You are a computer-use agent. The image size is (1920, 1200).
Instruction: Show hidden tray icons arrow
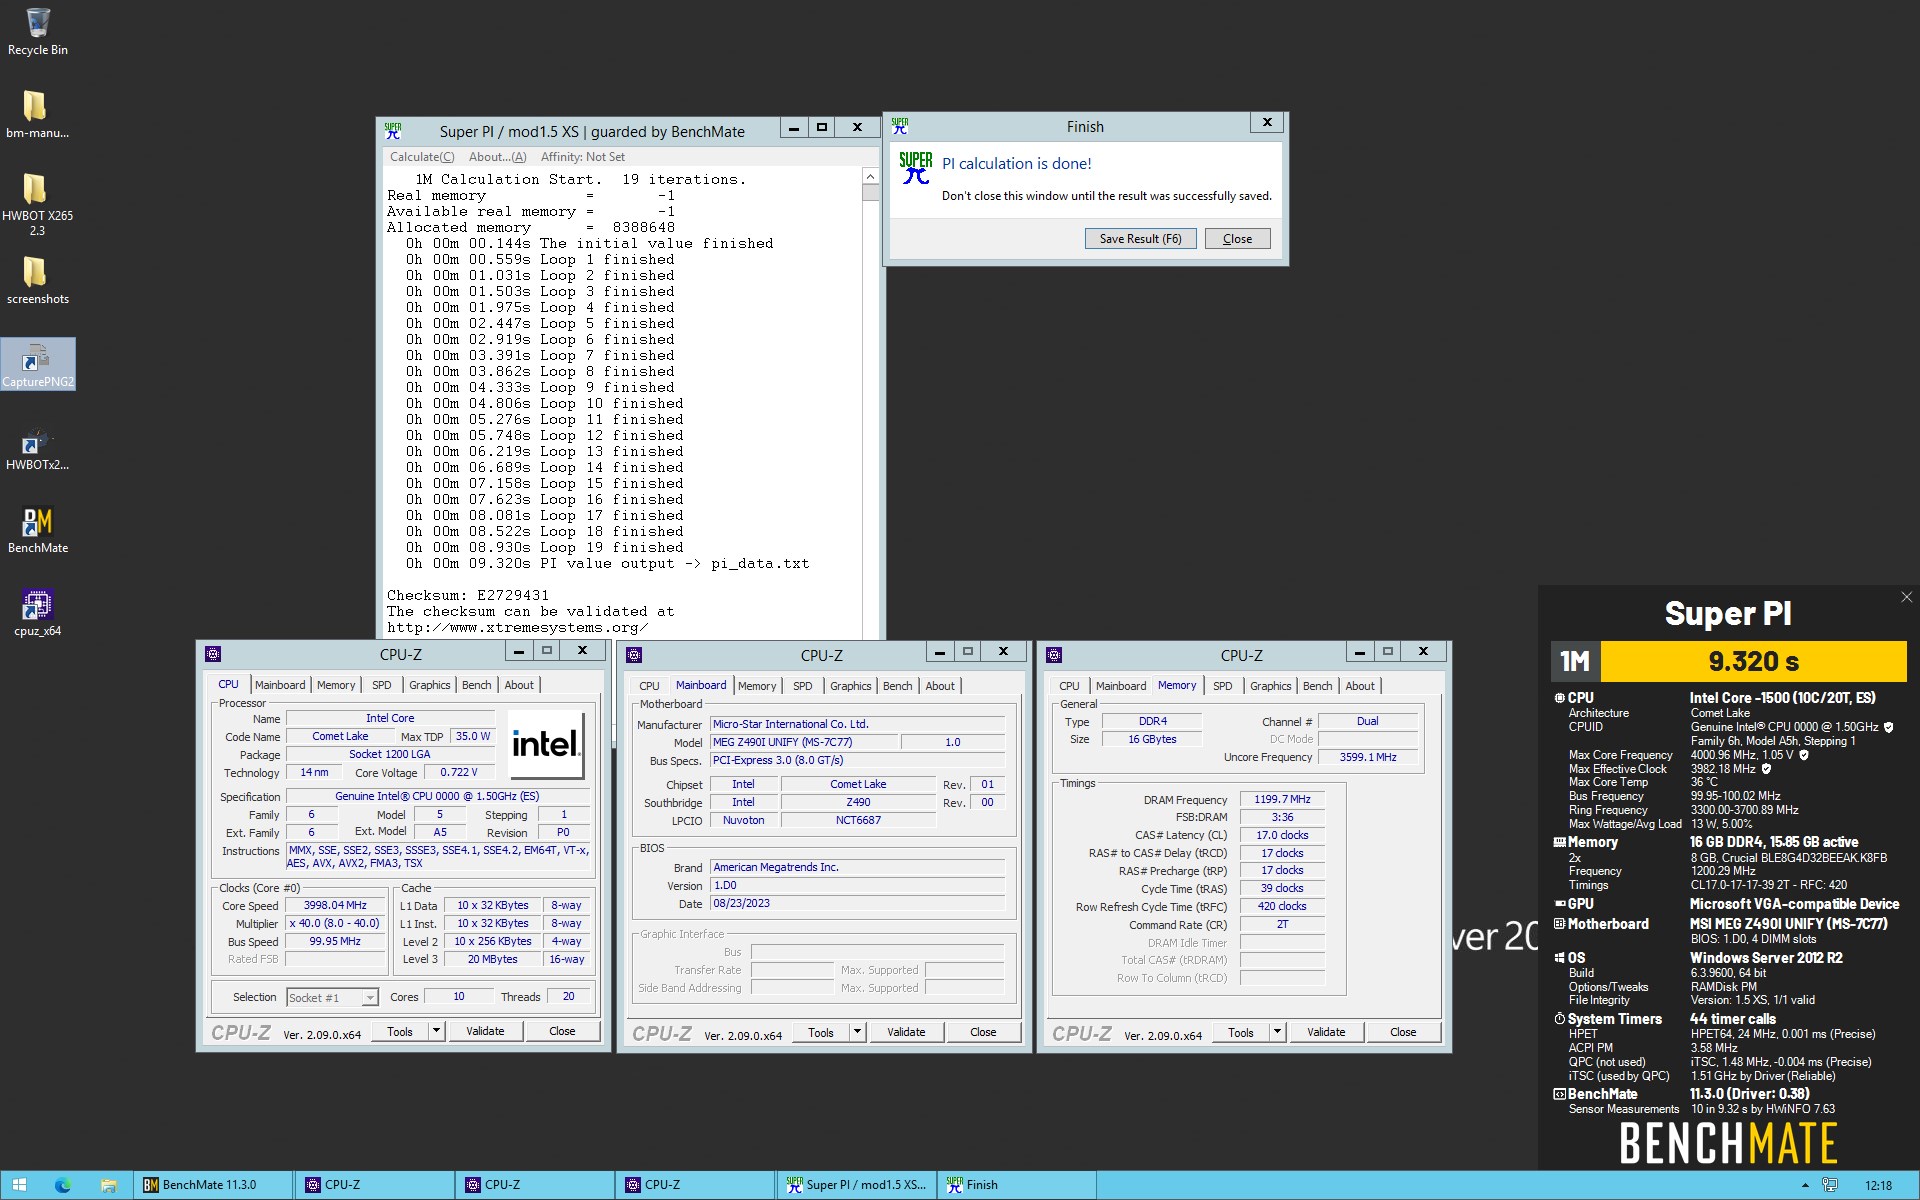coord(1805,1185)
